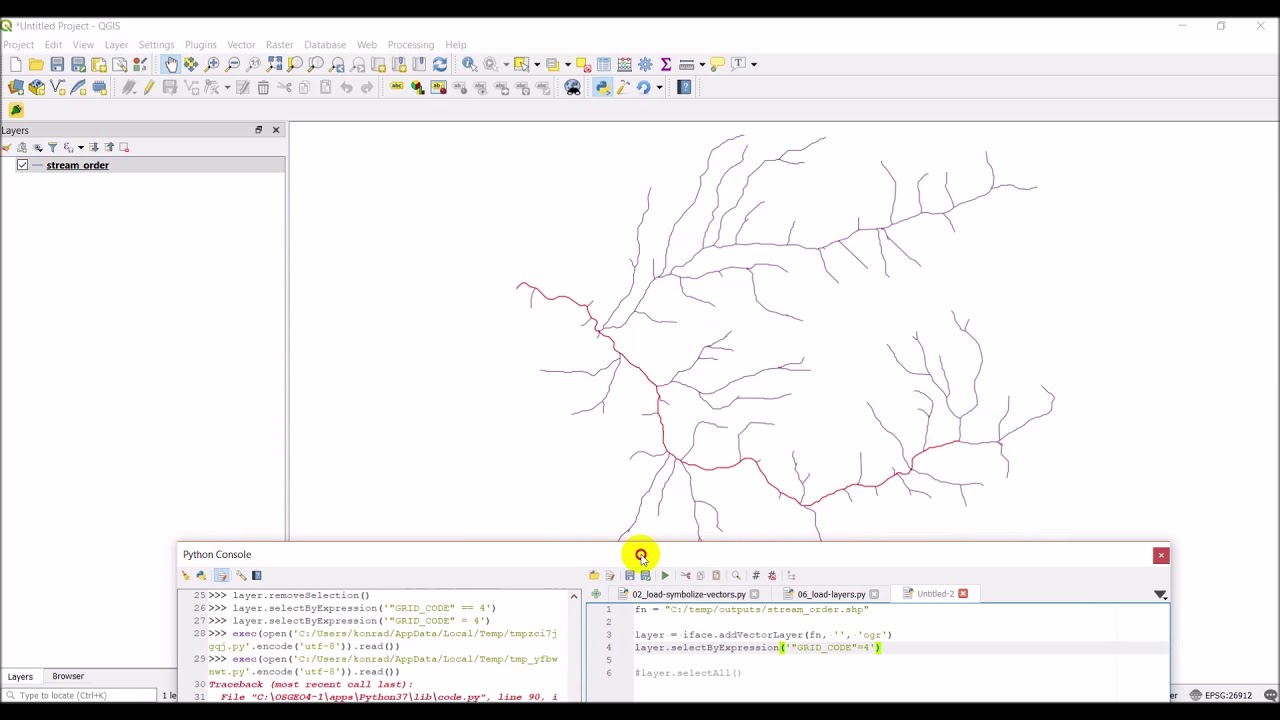Toggle the Python Console toolbar icon
Viewport: 1280px width, 720px height.
point(602,87)
